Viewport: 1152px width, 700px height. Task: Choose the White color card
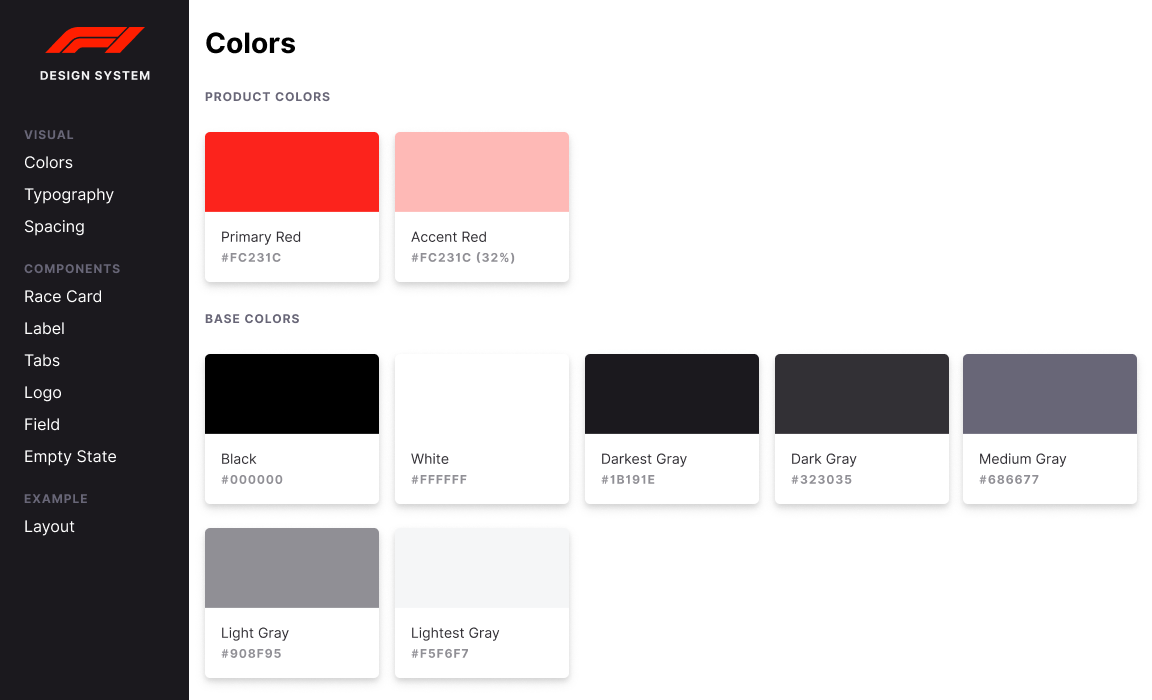482,429
